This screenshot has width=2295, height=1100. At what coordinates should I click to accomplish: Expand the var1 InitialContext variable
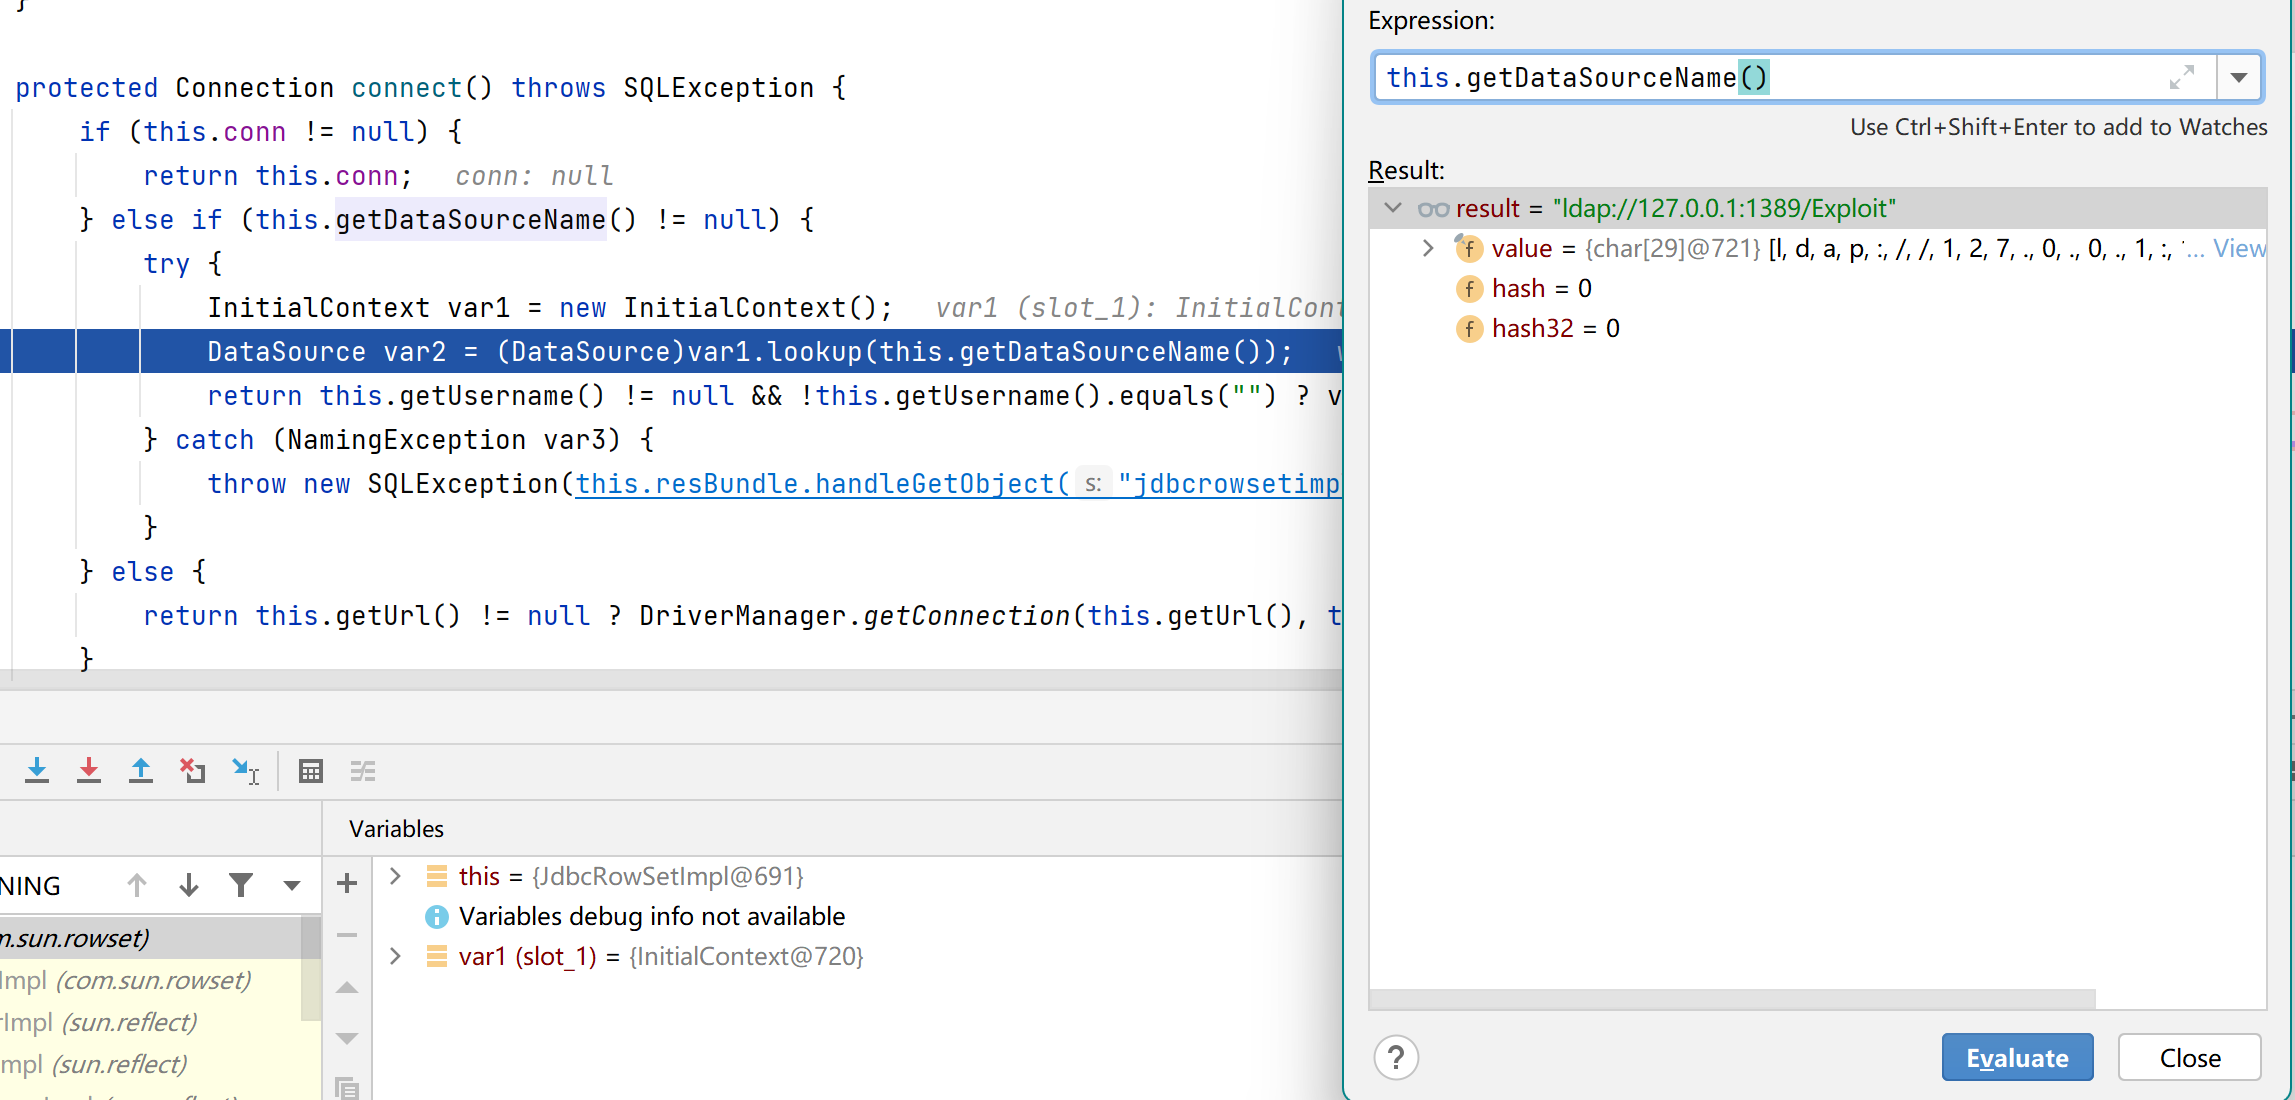pyautogui.click(x=396, y=956)
